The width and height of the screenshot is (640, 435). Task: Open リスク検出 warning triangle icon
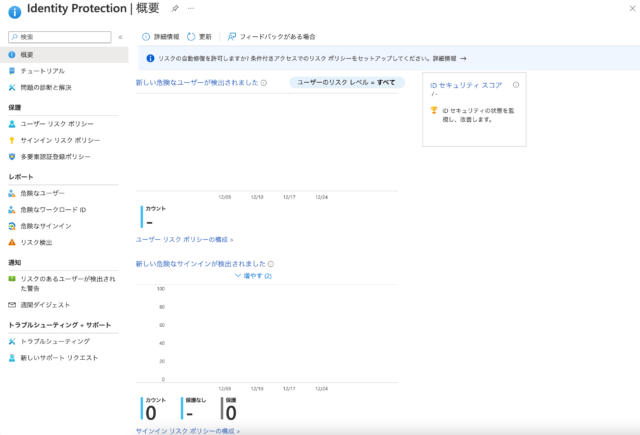(x=12, y=242)
